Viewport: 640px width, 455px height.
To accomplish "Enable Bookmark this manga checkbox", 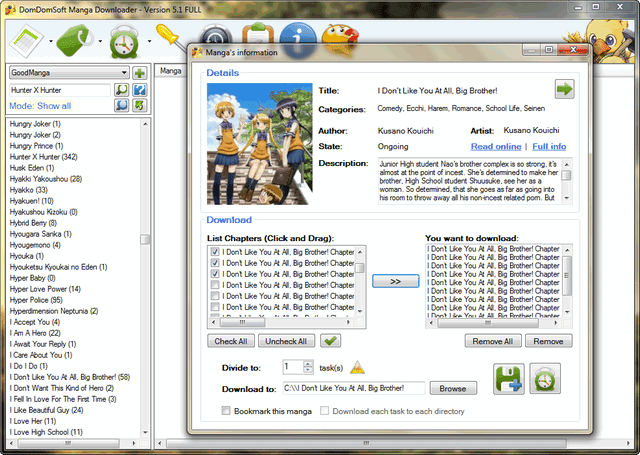I will coord(226,411).
